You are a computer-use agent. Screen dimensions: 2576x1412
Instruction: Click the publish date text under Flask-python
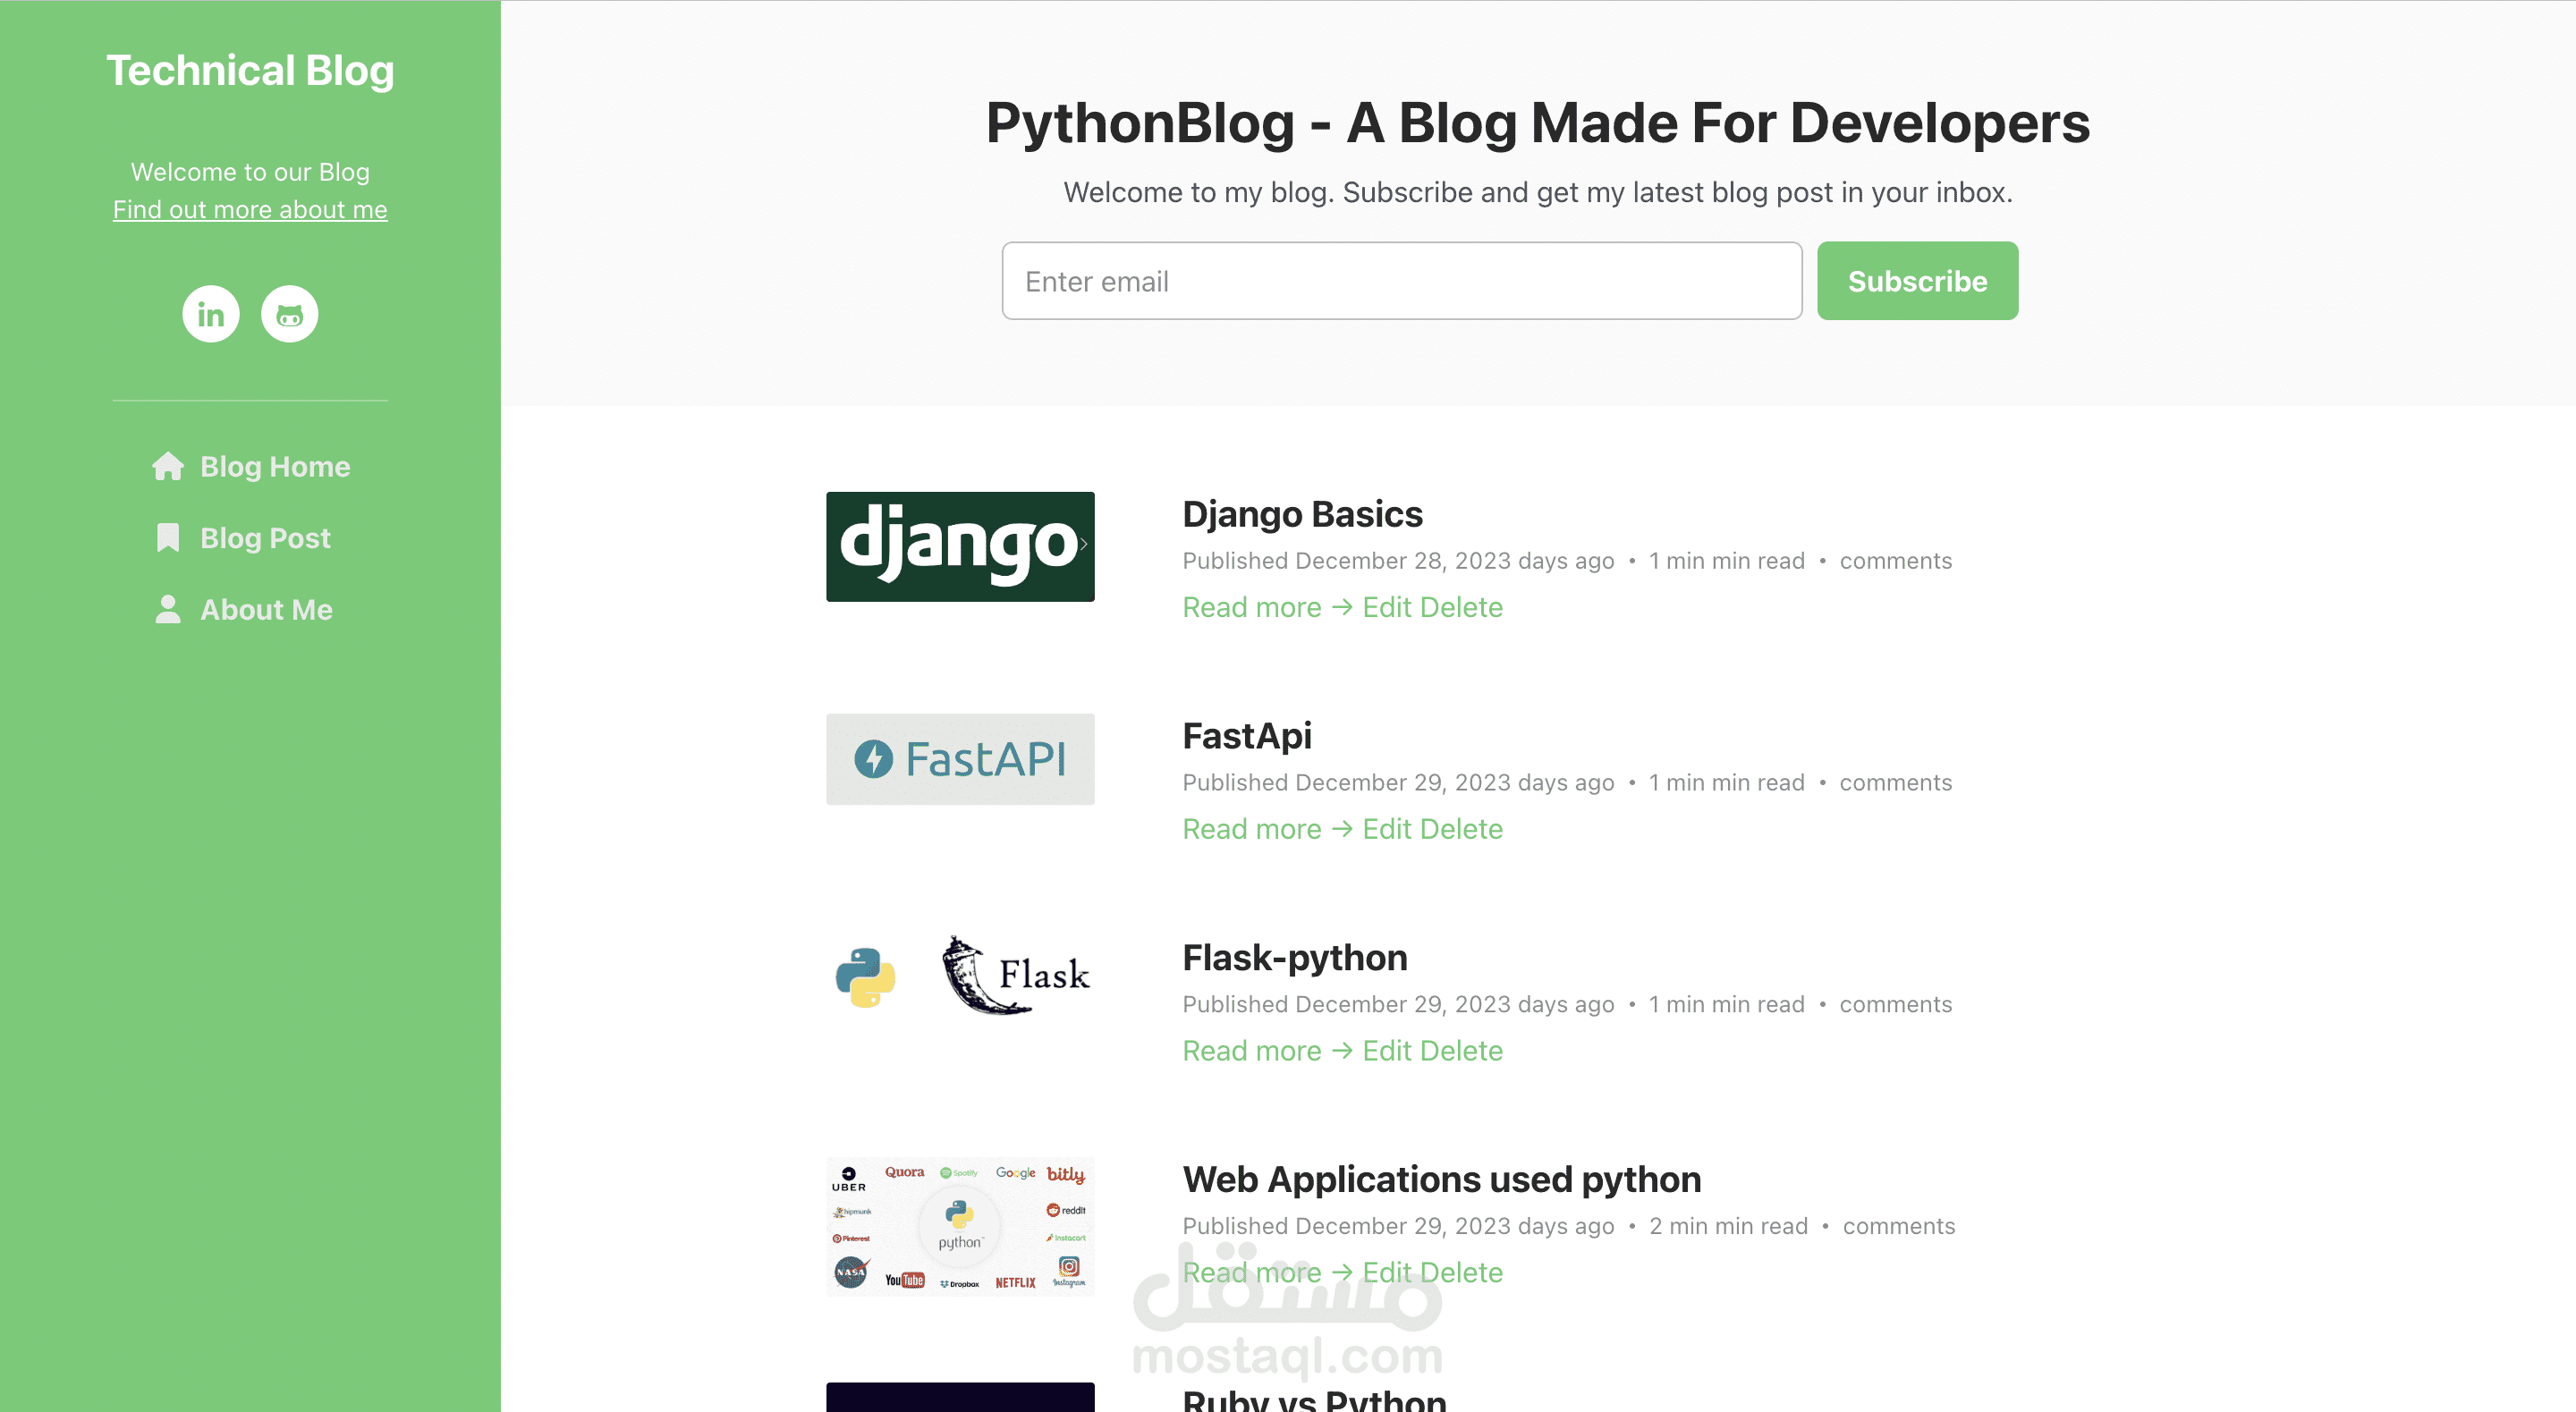point(1398,1005)
